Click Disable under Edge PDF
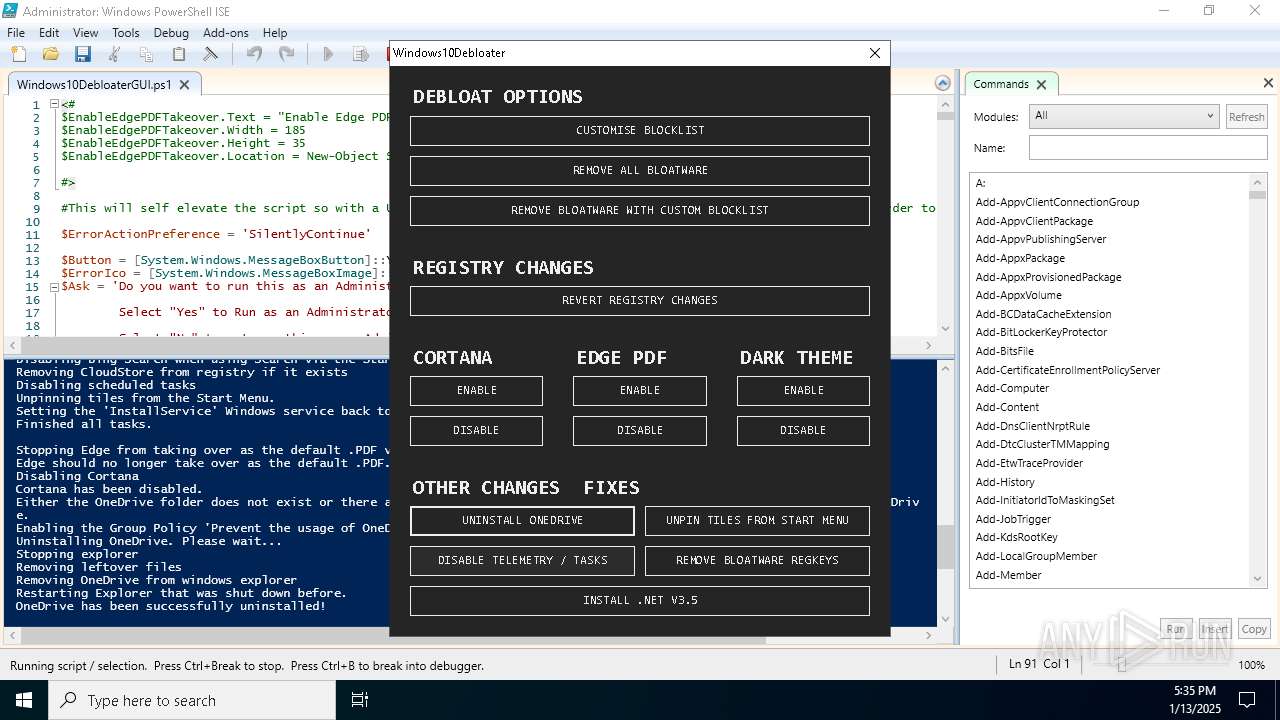Image resolution: width=1280 pixels, height=720 pixels. [x=640, y=431]
